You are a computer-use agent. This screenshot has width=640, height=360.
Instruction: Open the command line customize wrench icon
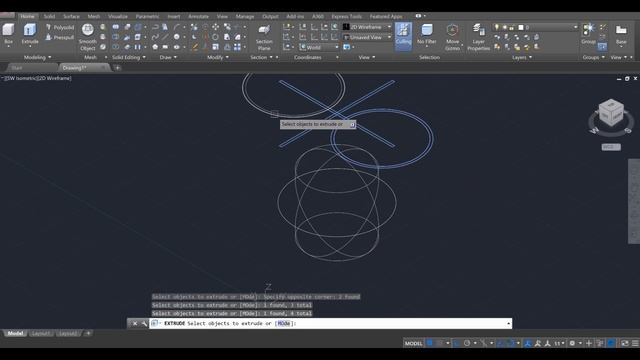pos(144,323)
